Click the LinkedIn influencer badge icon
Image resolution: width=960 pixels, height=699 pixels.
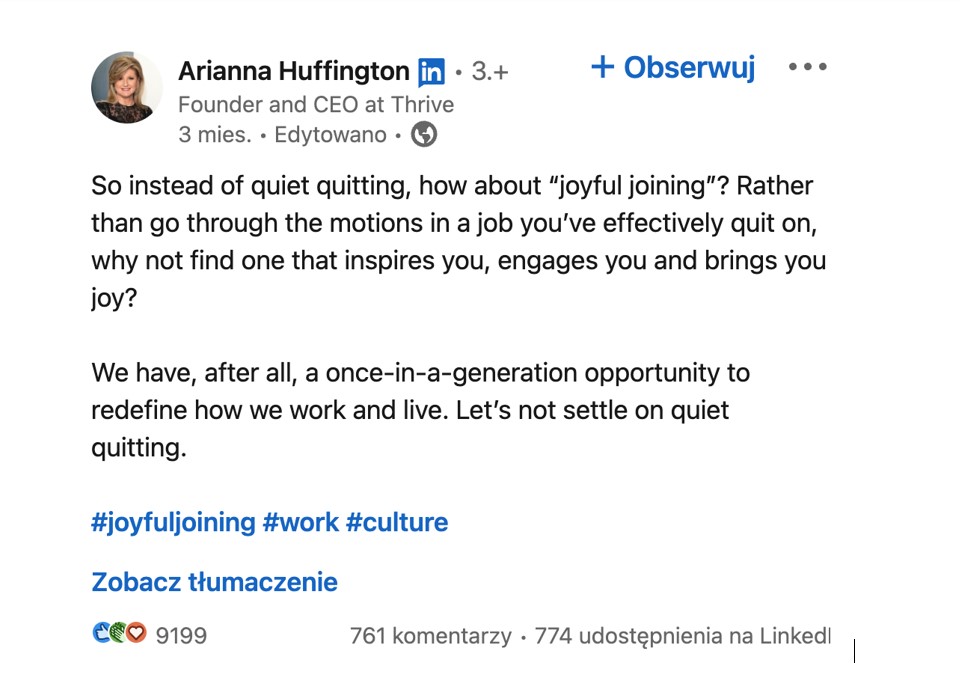(x=431, y=72)
